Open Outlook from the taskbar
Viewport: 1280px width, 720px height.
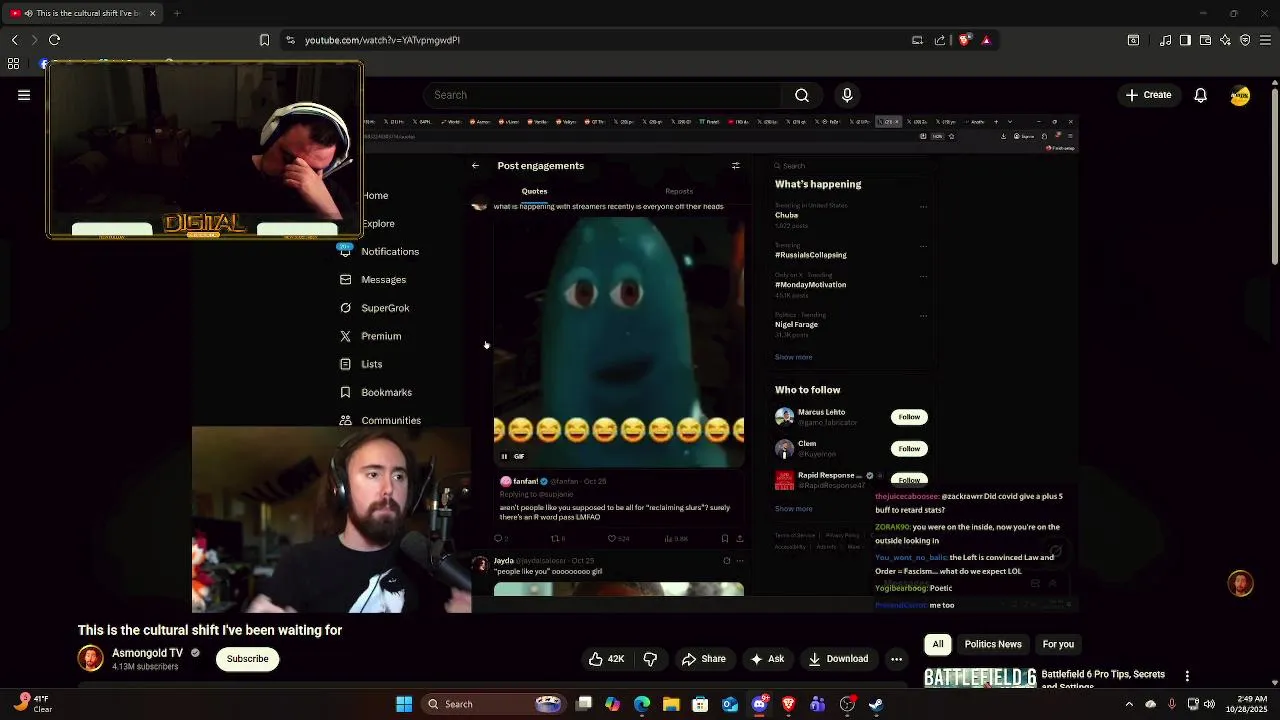(x=730, y=704)
